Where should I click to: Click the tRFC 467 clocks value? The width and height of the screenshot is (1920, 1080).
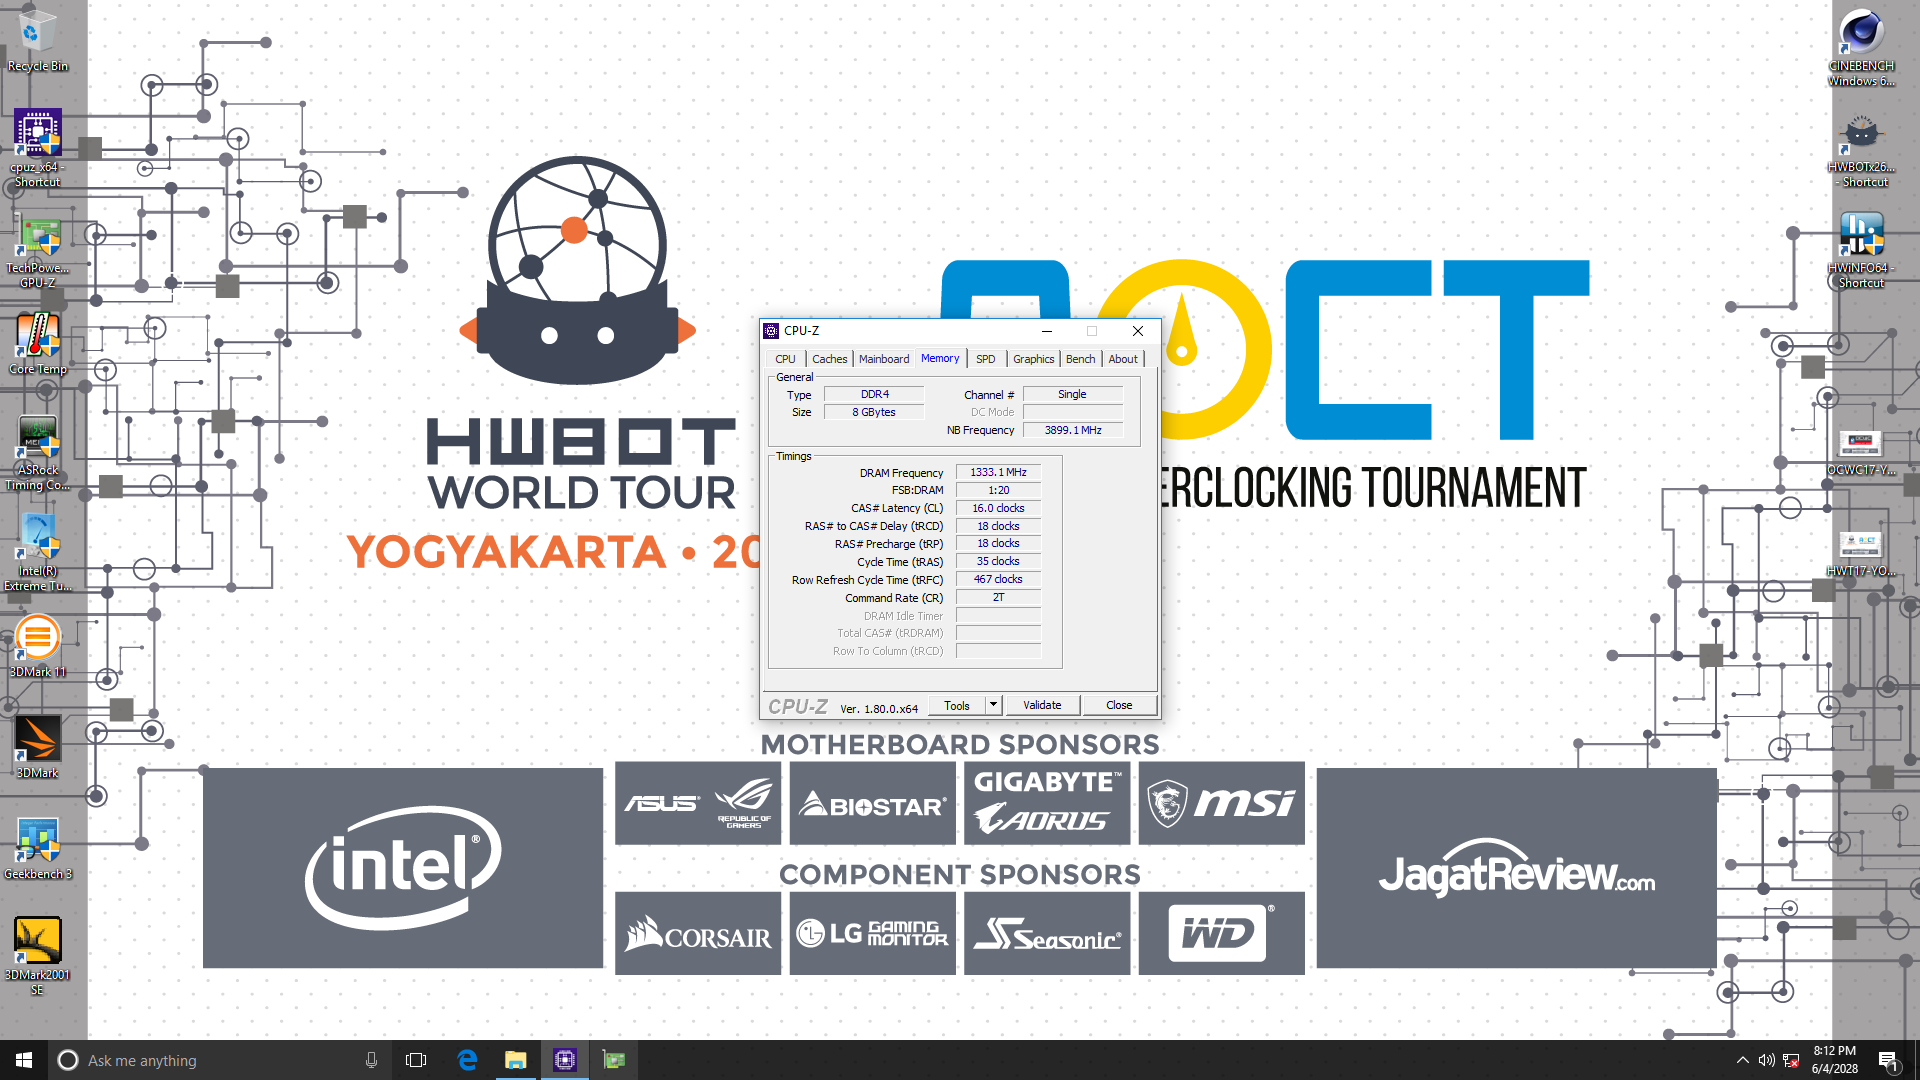pyautogui.click(x=998, y=580)
